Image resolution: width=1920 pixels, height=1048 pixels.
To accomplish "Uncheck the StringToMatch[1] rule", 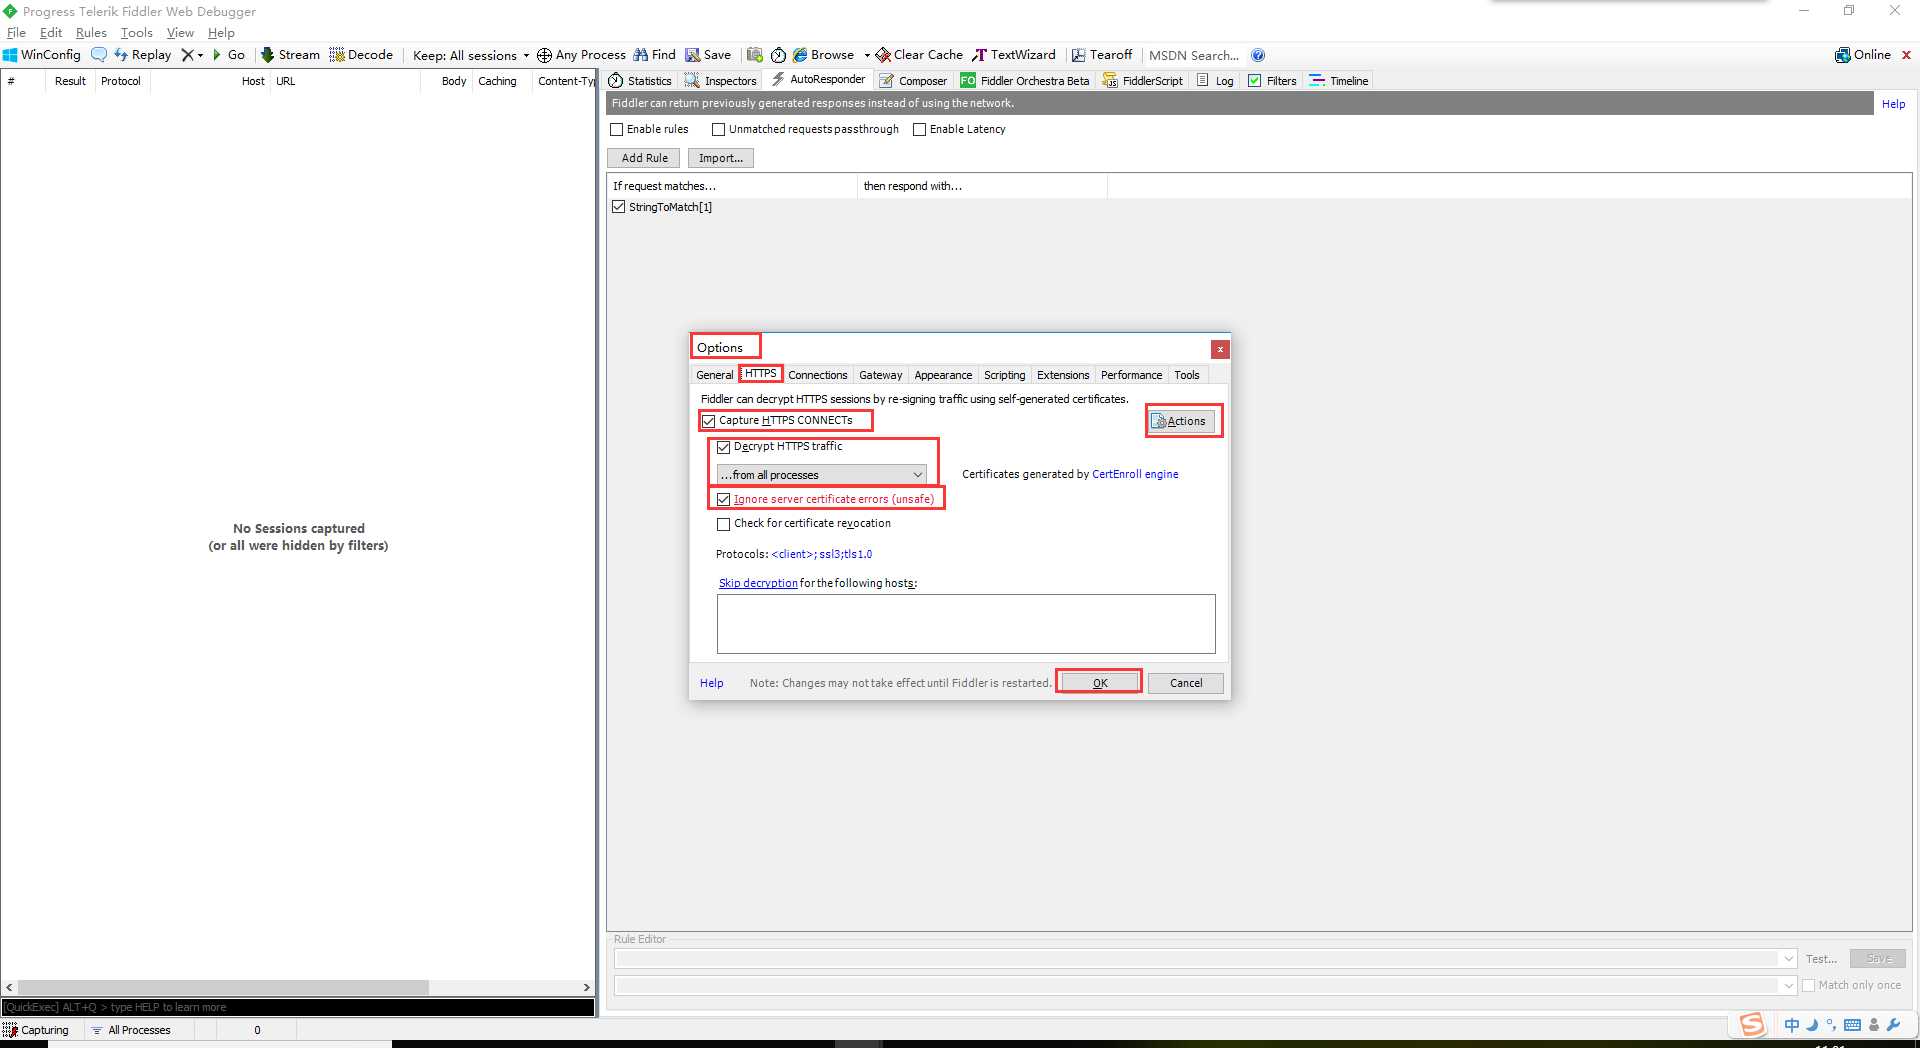I will tap(619, 207).
